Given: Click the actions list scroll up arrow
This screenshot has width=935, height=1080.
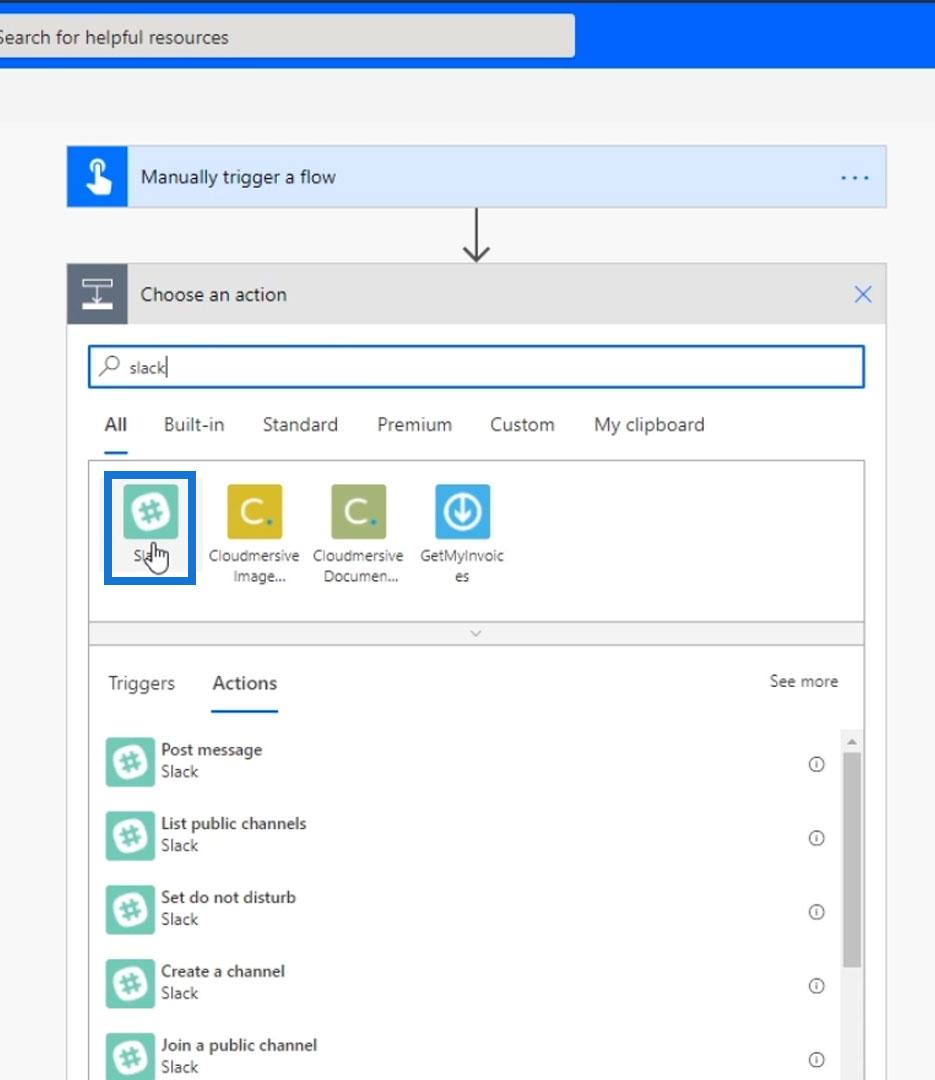Looking at the screenshot, I should pos(852,742).
